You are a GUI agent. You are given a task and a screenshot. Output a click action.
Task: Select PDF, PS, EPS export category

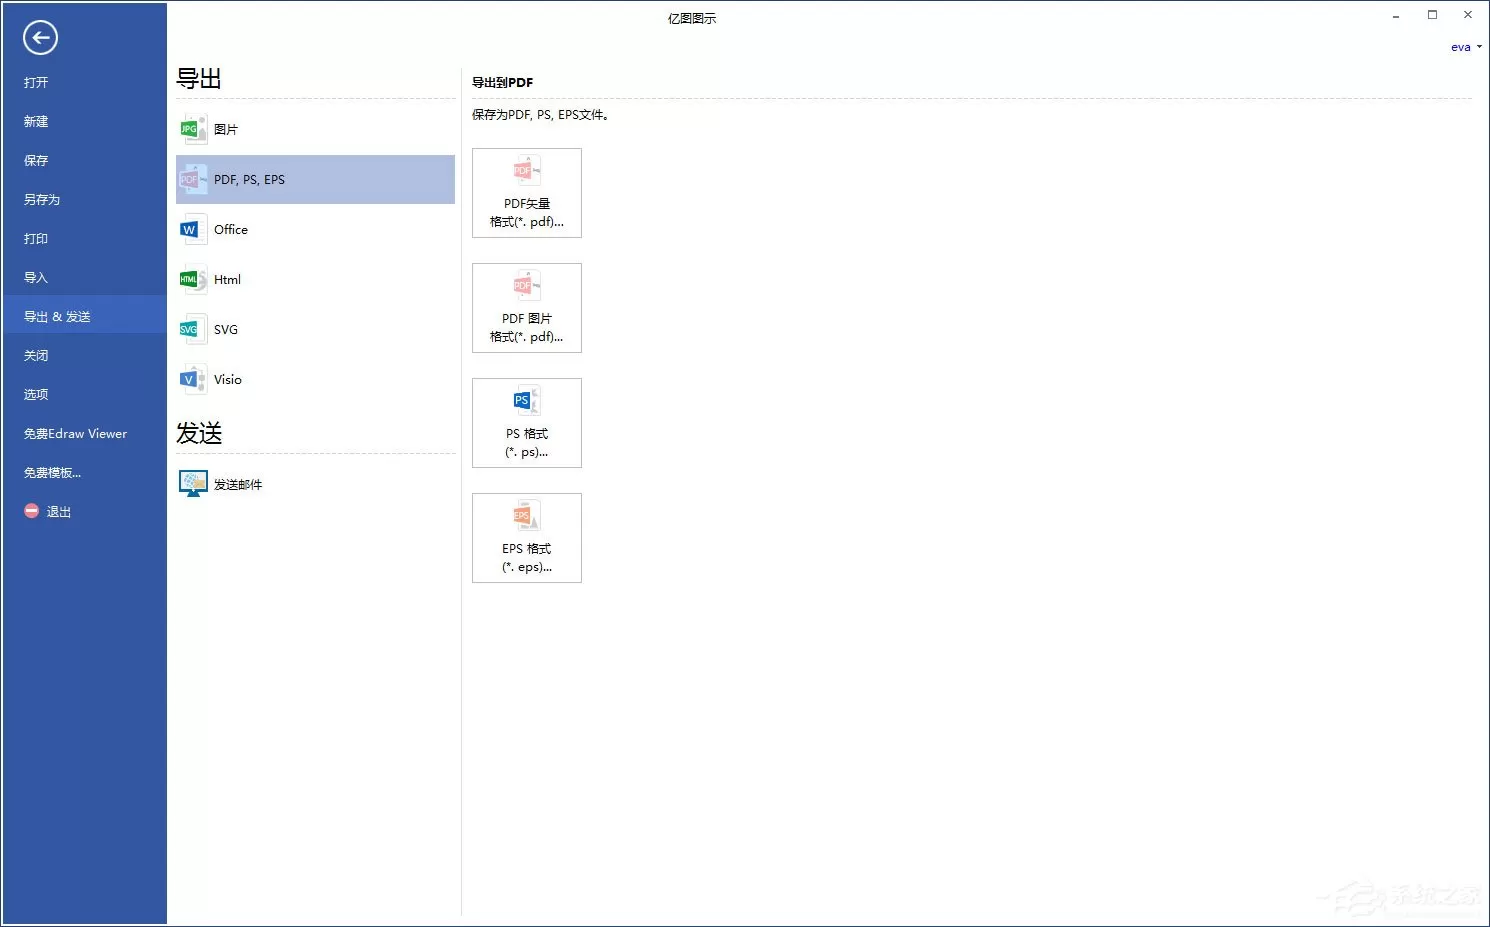[x=315, y=179]
